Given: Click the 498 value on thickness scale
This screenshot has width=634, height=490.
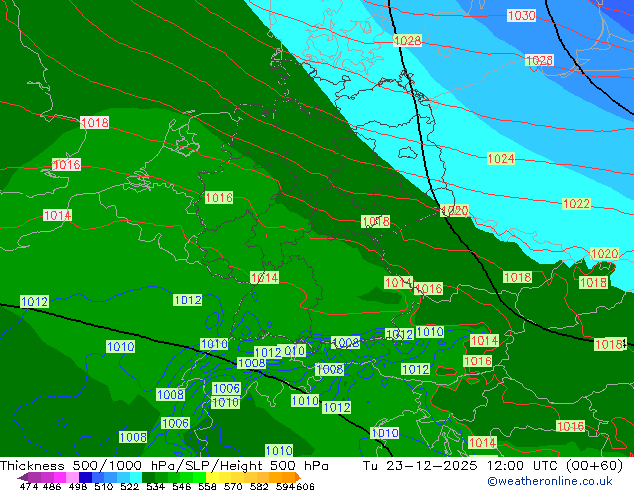Looking at the screenshot, I should coord(78,486).
